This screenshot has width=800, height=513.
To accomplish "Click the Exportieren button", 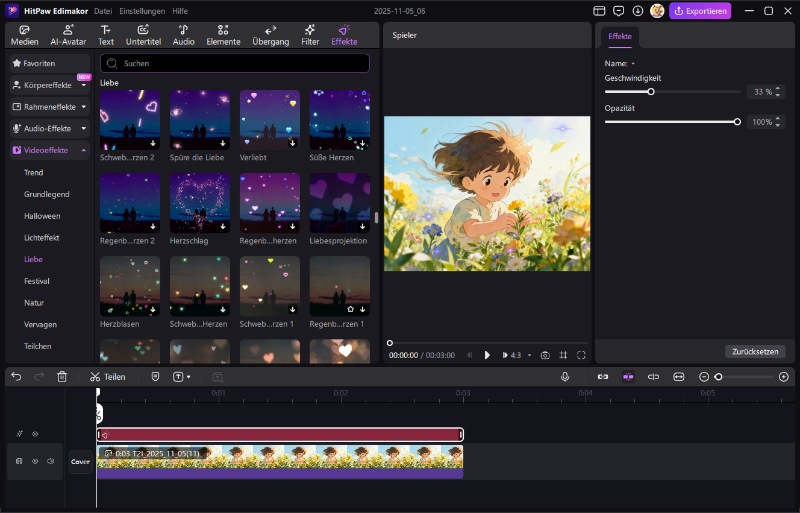I will [700, 11].
